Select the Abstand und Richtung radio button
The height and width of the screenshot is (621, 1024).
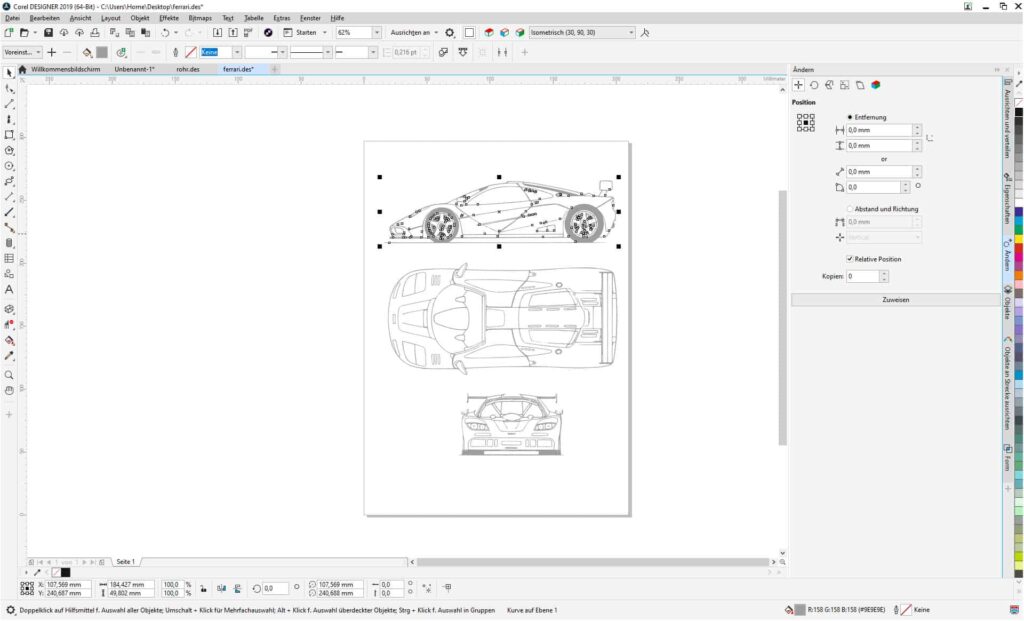pyautogui.click(x=850, y=209)
